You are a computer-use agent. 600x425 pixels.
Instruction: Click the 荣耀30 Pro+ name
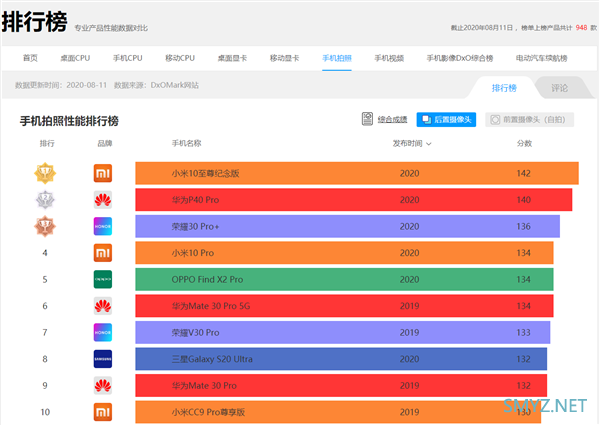195,226
